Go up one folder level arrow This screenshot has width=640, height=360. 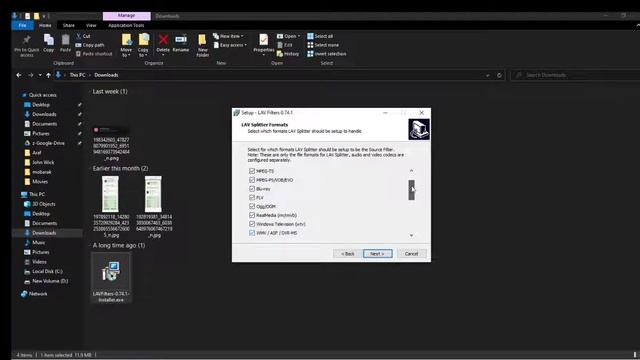coord(49,75)
